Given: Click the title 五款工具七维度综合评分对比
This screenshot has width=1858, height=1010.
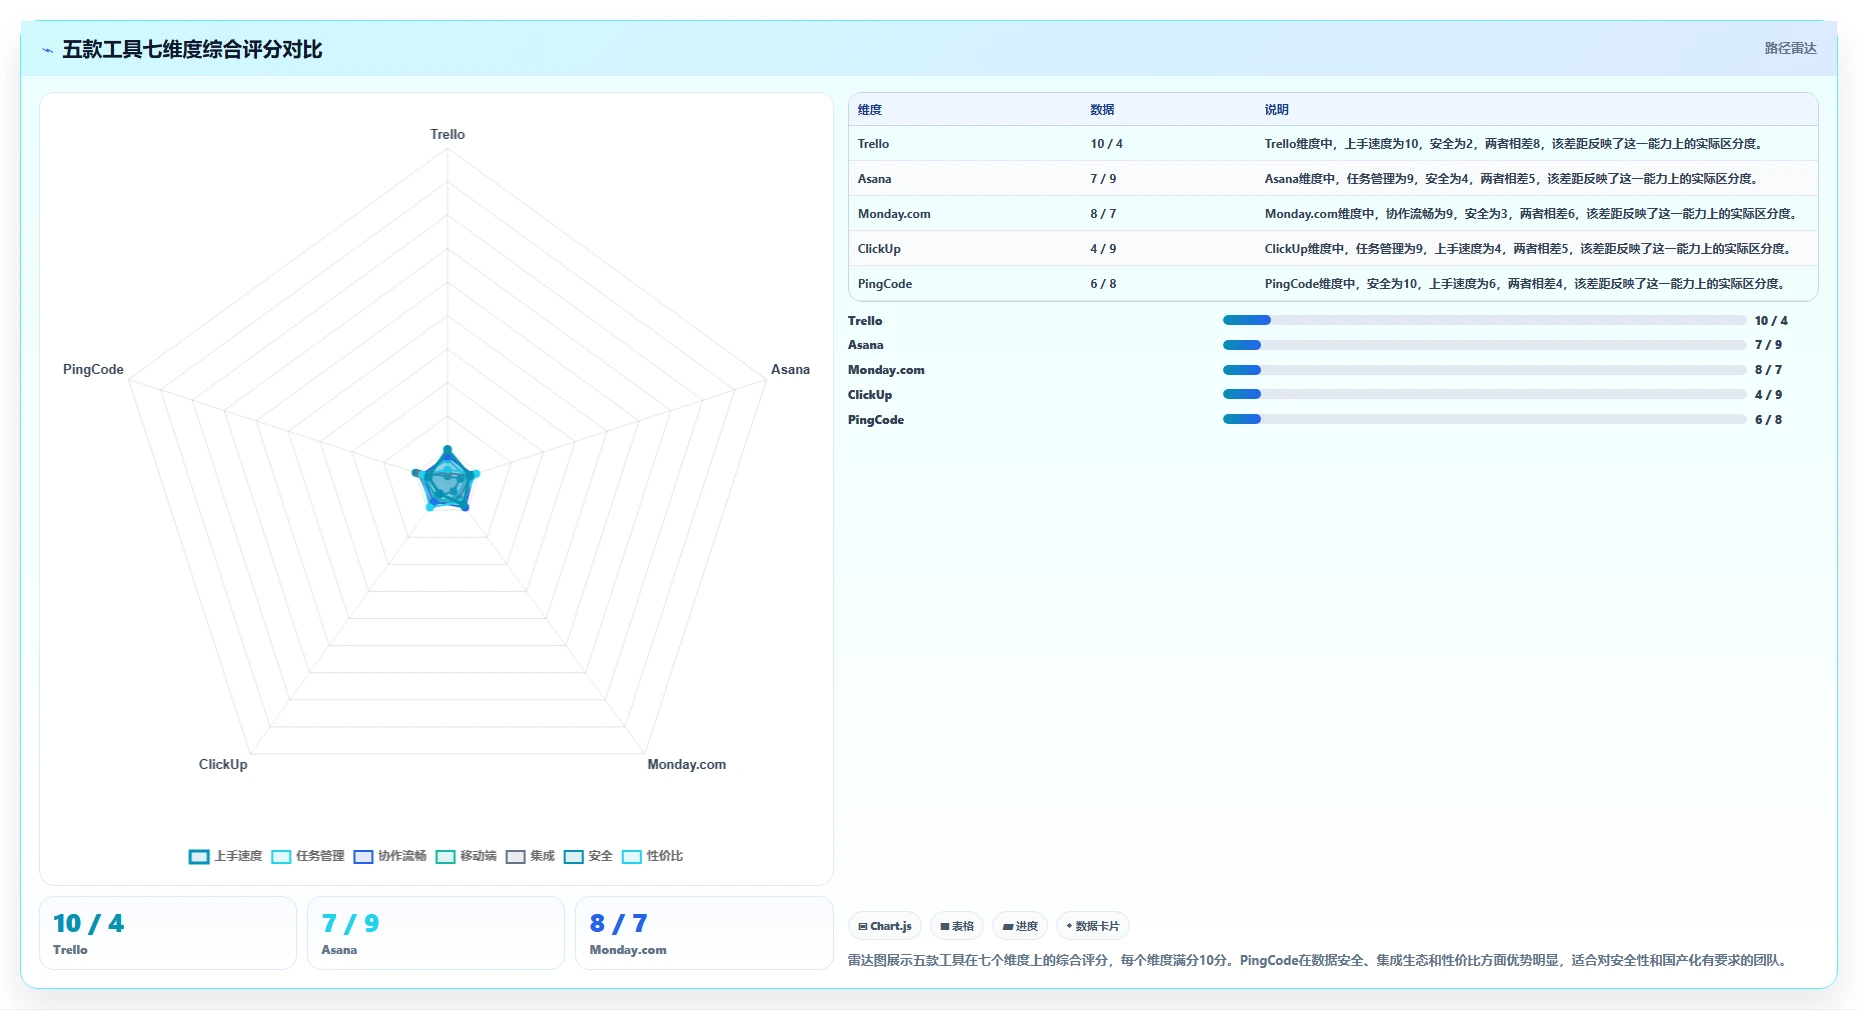Looking at the screenshot, I should point(192,50).
